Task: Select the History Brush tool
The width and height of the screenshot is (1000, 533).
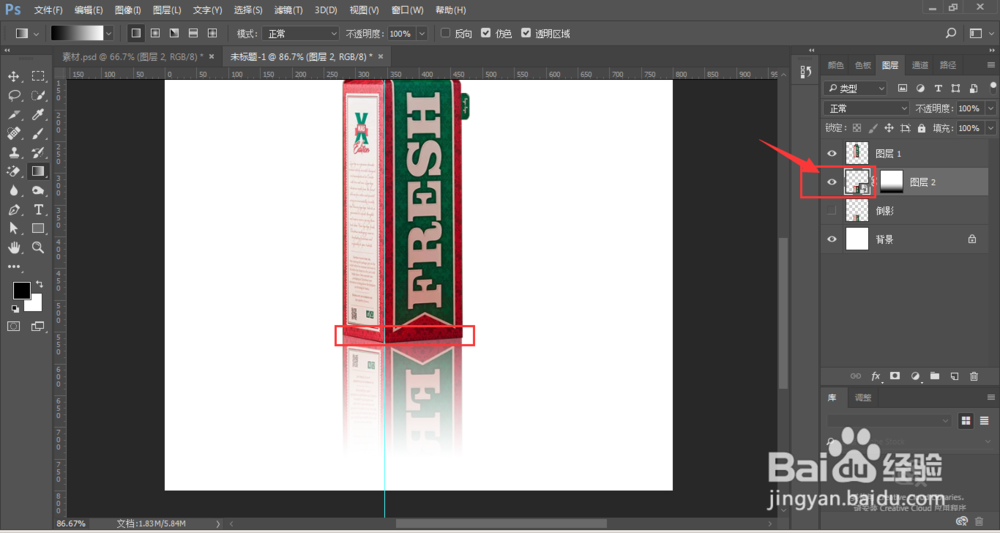Action: 38,152
